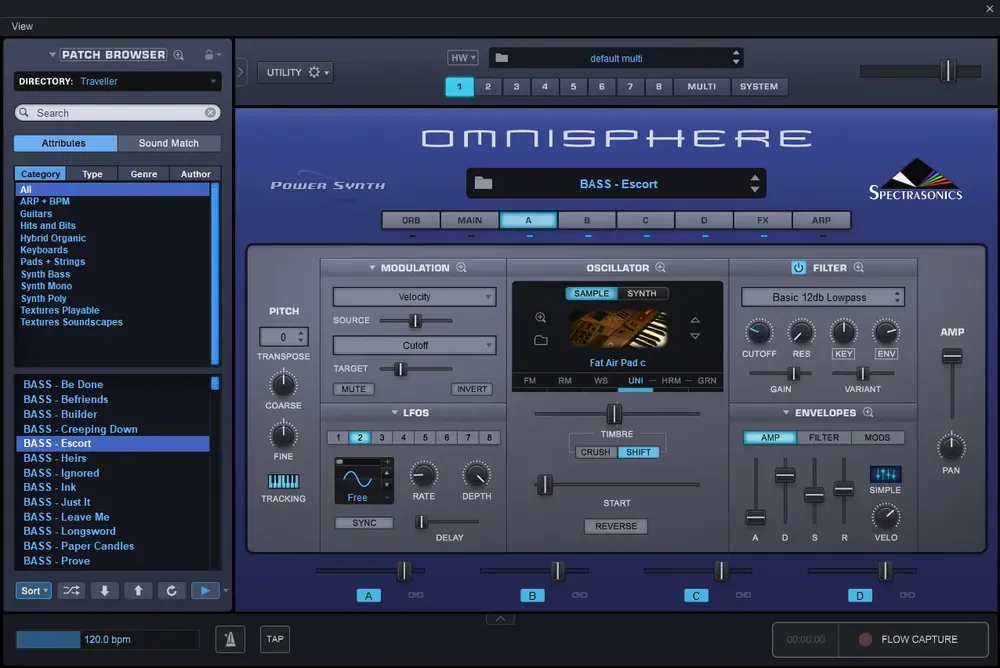
Task: Select next soundsource with down arrow
Action: (695, 336)
